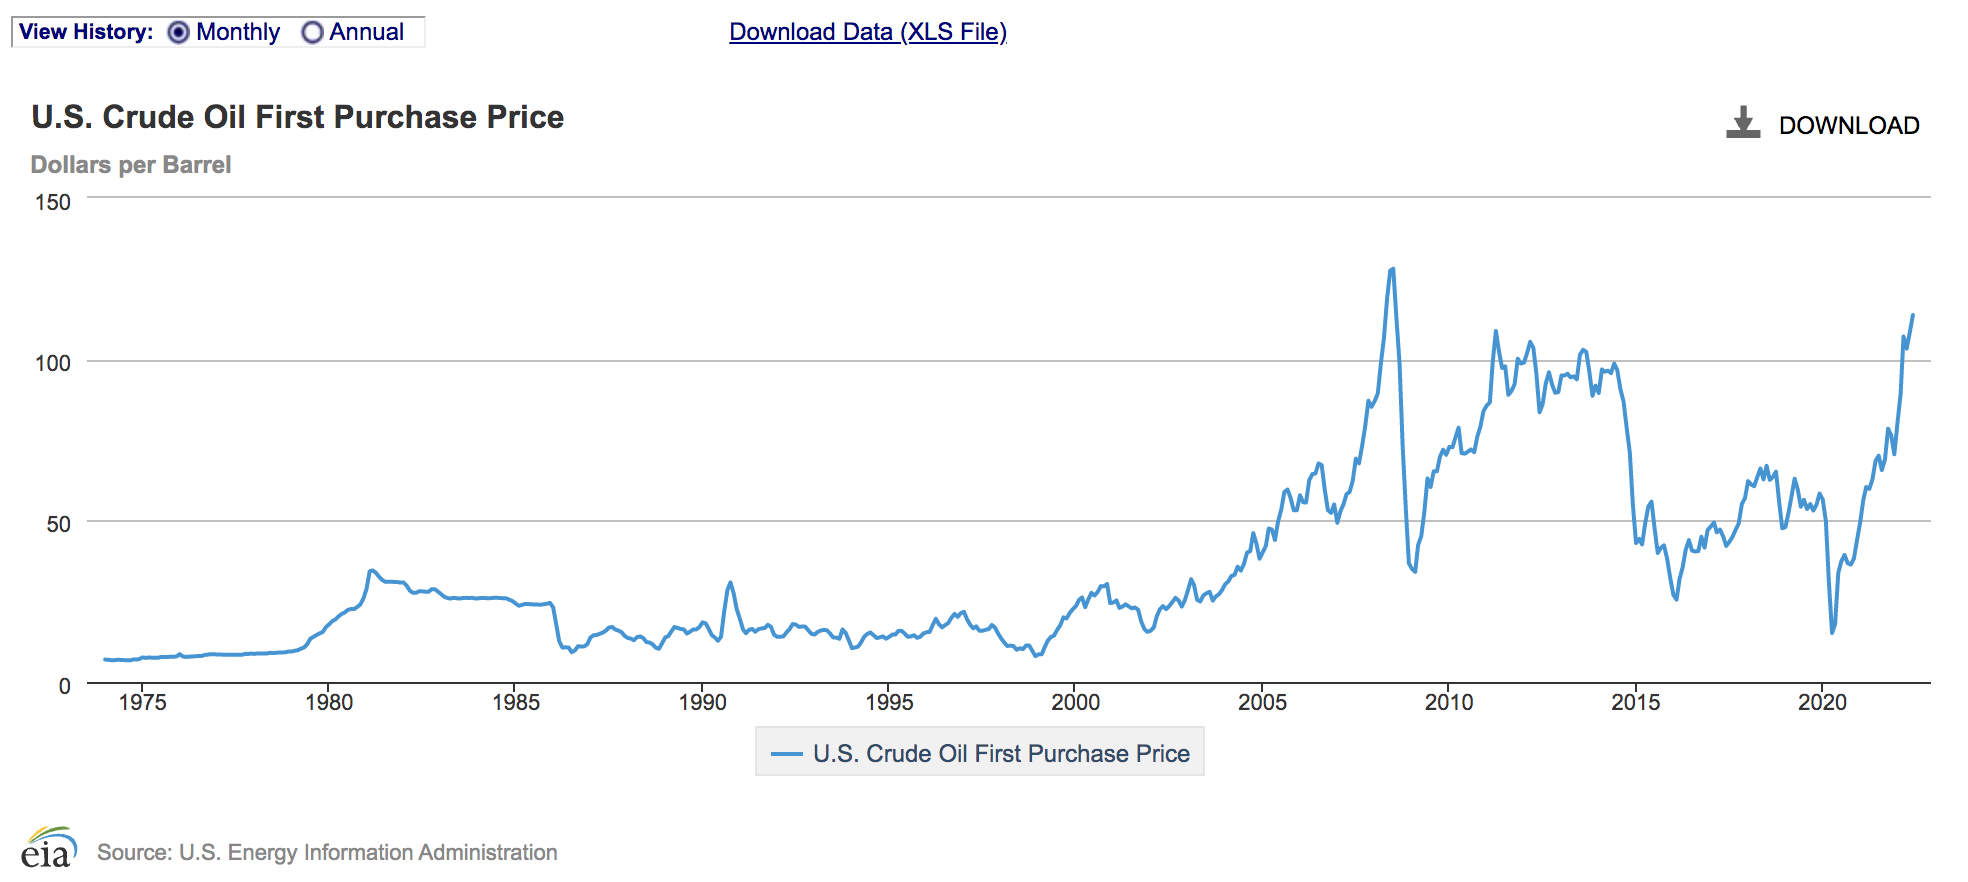Click the chart download arrow icon
This screenshot has height=882, width=1968.
click(1743, 123)
